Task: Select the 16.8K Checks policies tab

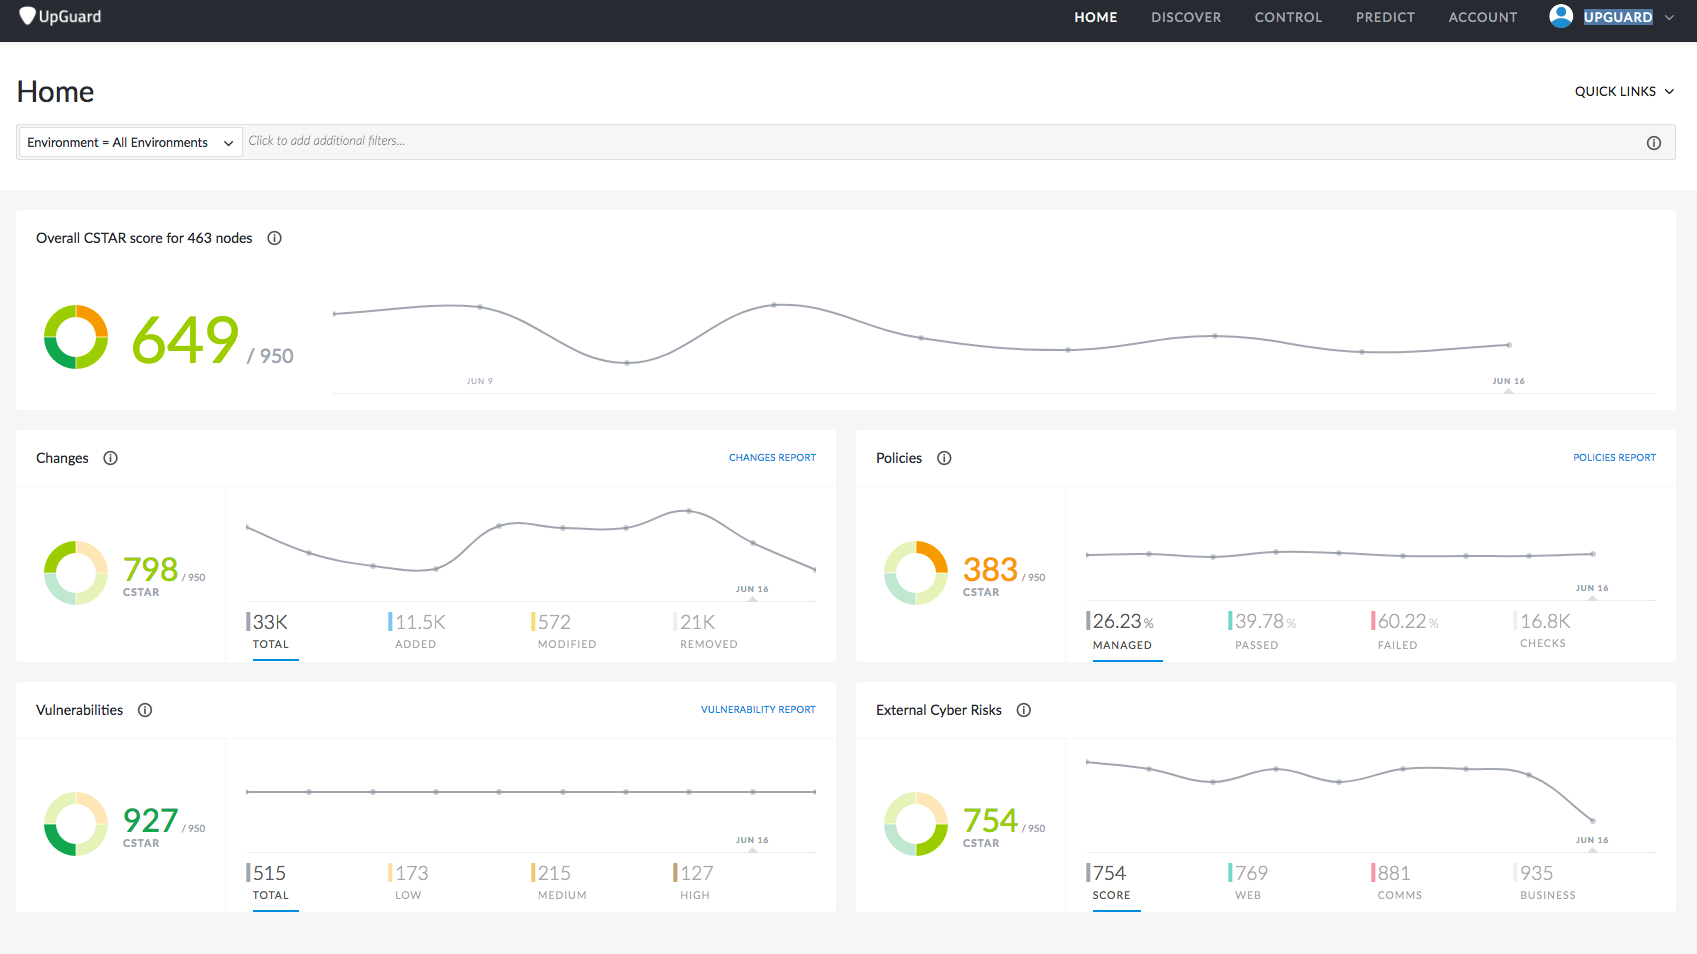Action: tap(1543, 632)
